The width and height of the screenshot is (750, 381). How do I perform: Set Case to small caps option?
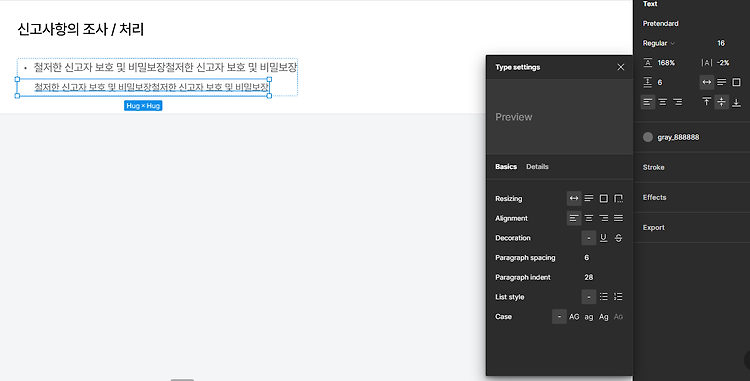(618, 316)
